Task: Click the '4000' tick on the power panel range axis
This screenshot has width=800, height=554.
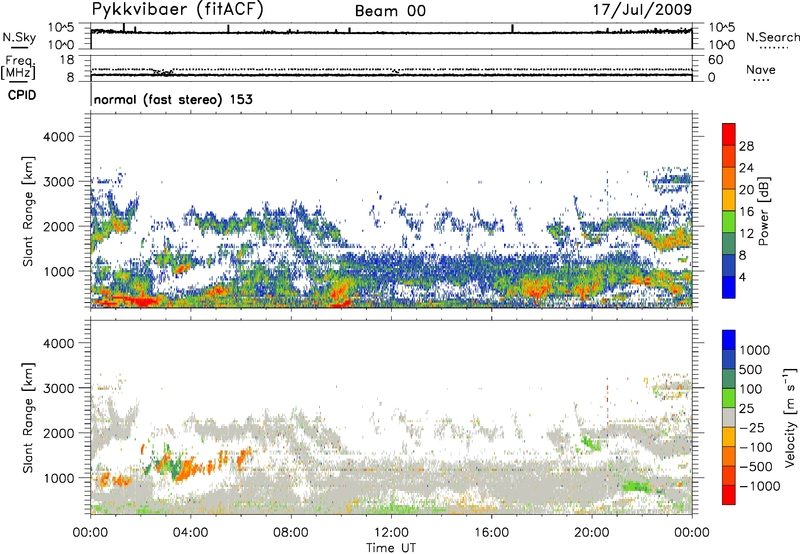Action: (58, 137)
